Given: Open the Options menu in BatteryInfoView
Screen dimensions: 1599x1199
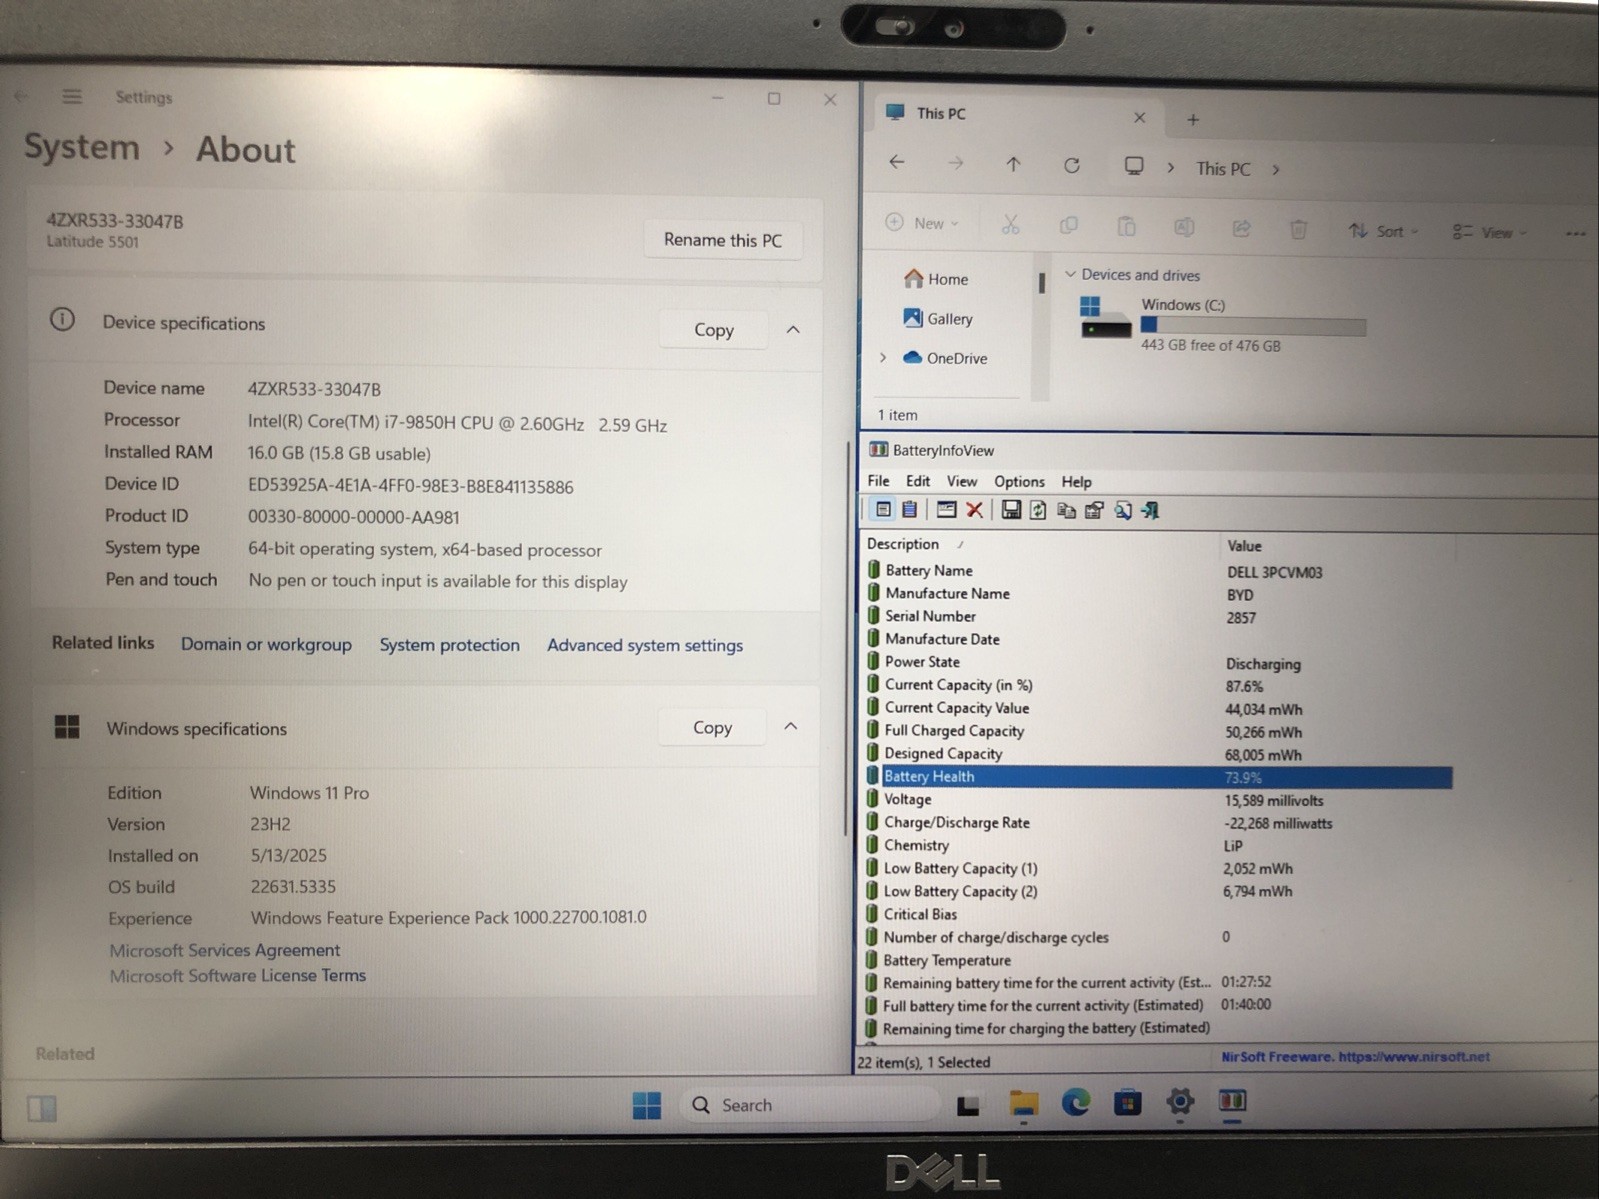Looking at the screenshot, I should (1019, 481).
